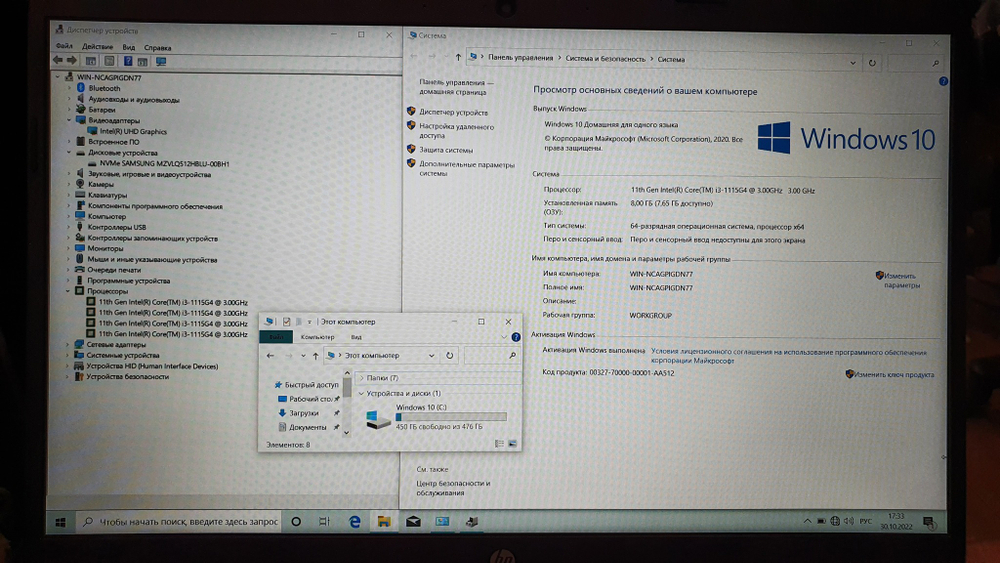The height and width of the screenshot is (563, 1000).
Task: Collapse Устройства и диски group
Action: coord(362,393)
